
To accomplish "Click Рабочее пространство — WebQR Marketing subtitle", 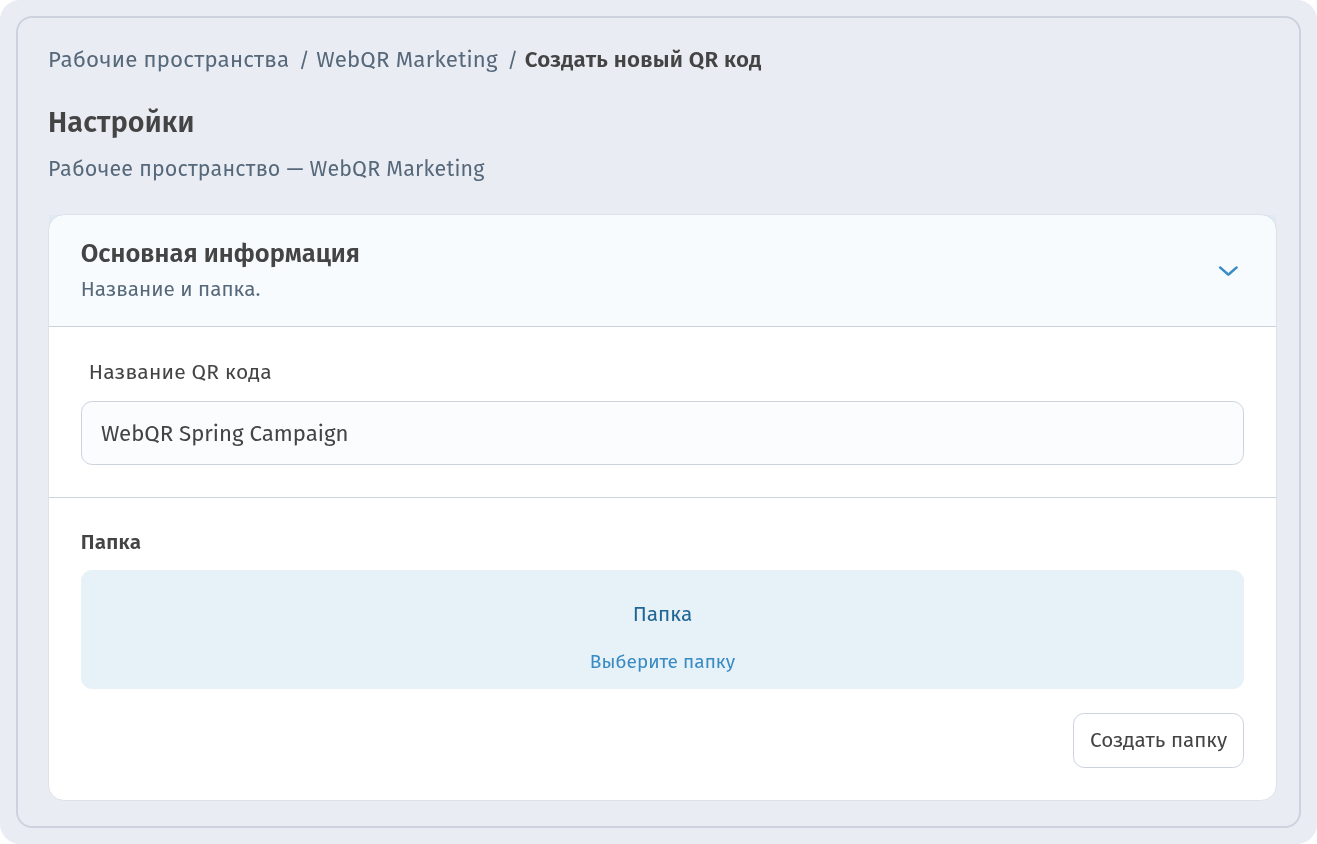I will coord(267,169).
